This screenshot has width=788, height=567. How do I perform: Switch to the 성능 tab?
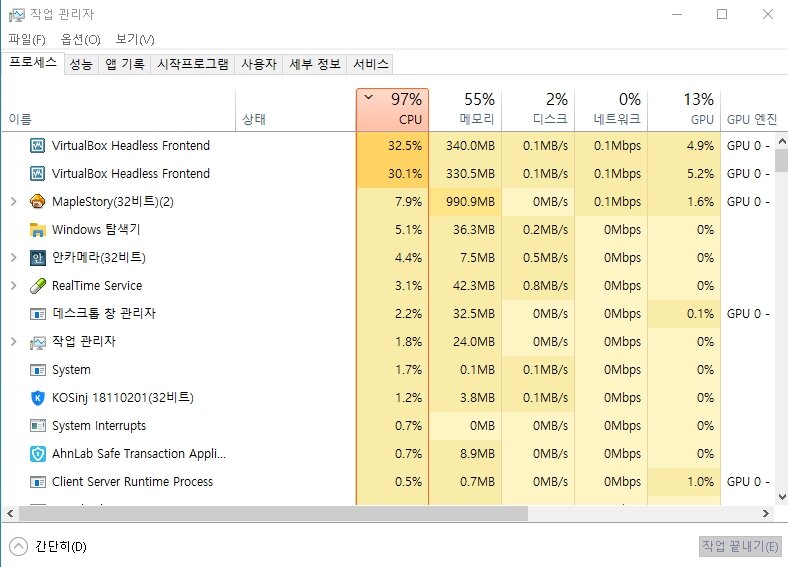pos(81,64)
